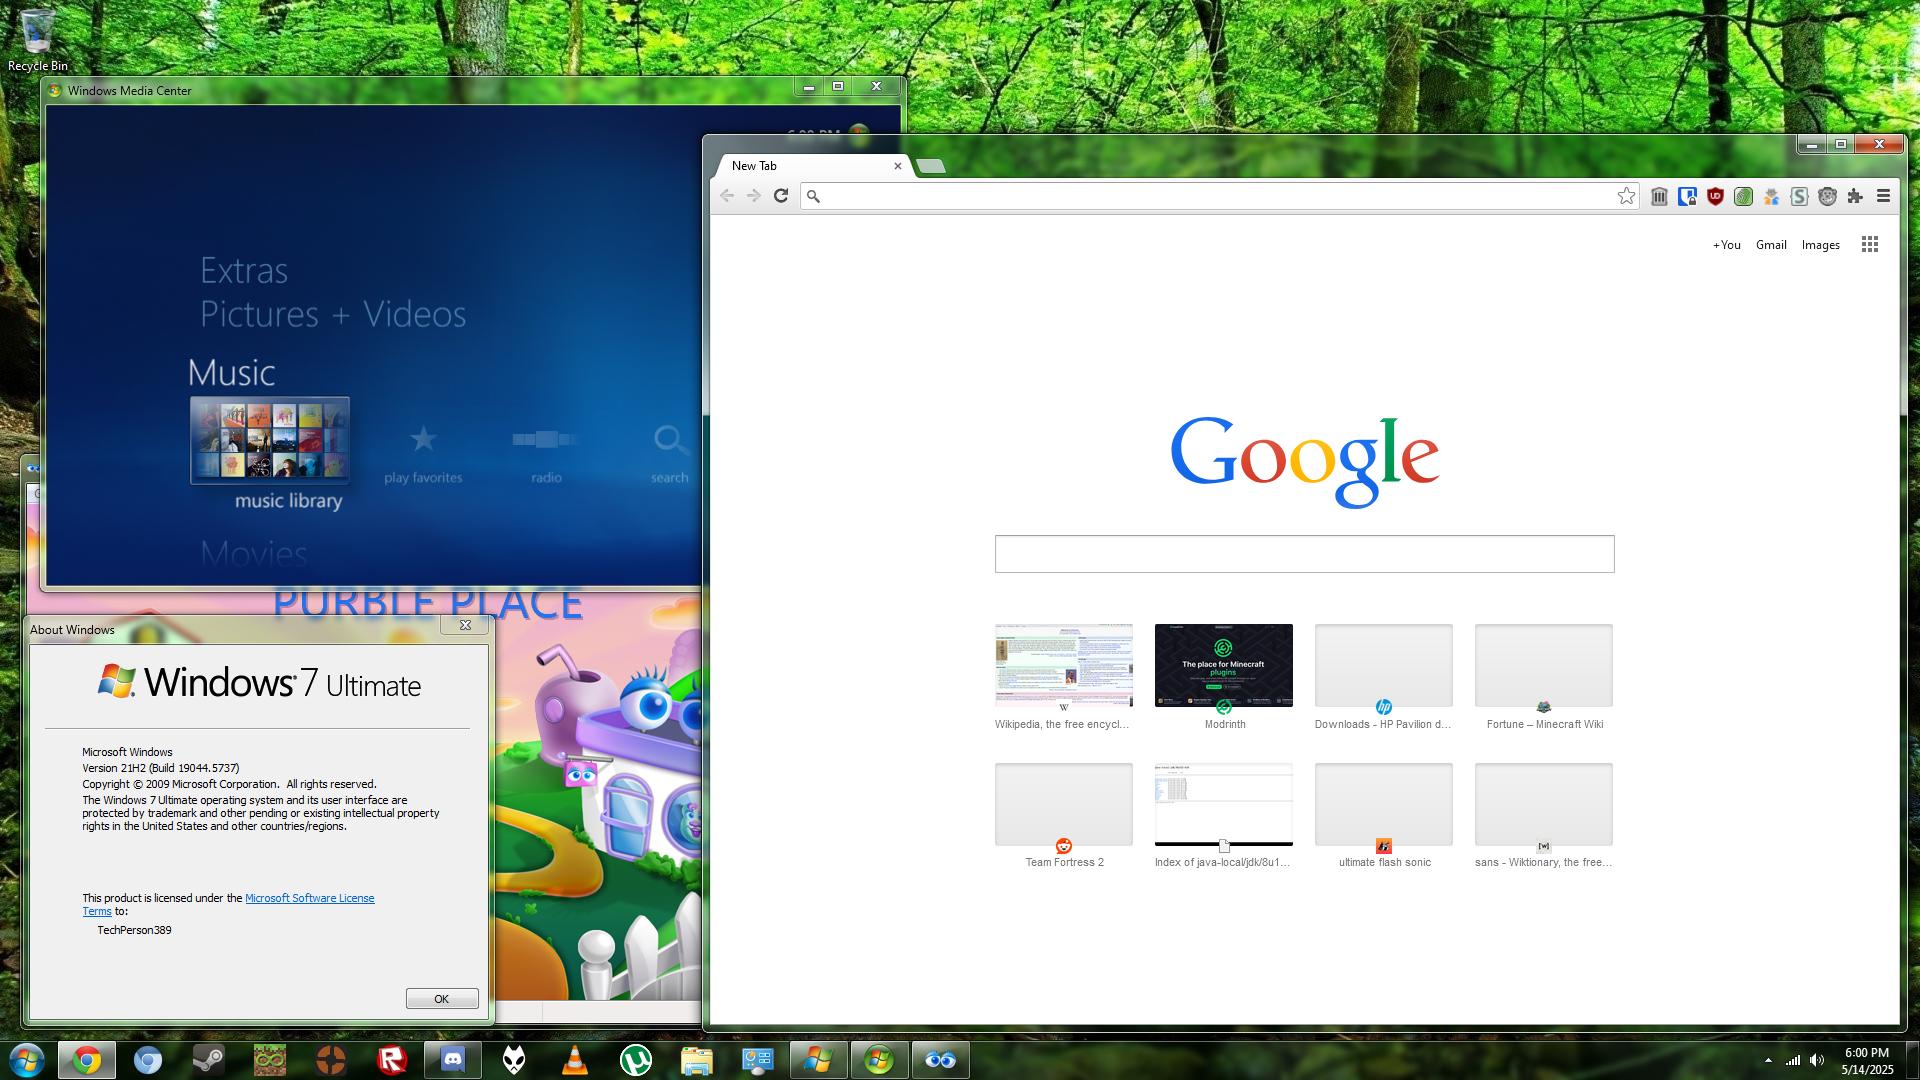Select Movies in Media Center menu
The height and width of the screenshot is (1080, 1920).
click(x=254, y=553)
